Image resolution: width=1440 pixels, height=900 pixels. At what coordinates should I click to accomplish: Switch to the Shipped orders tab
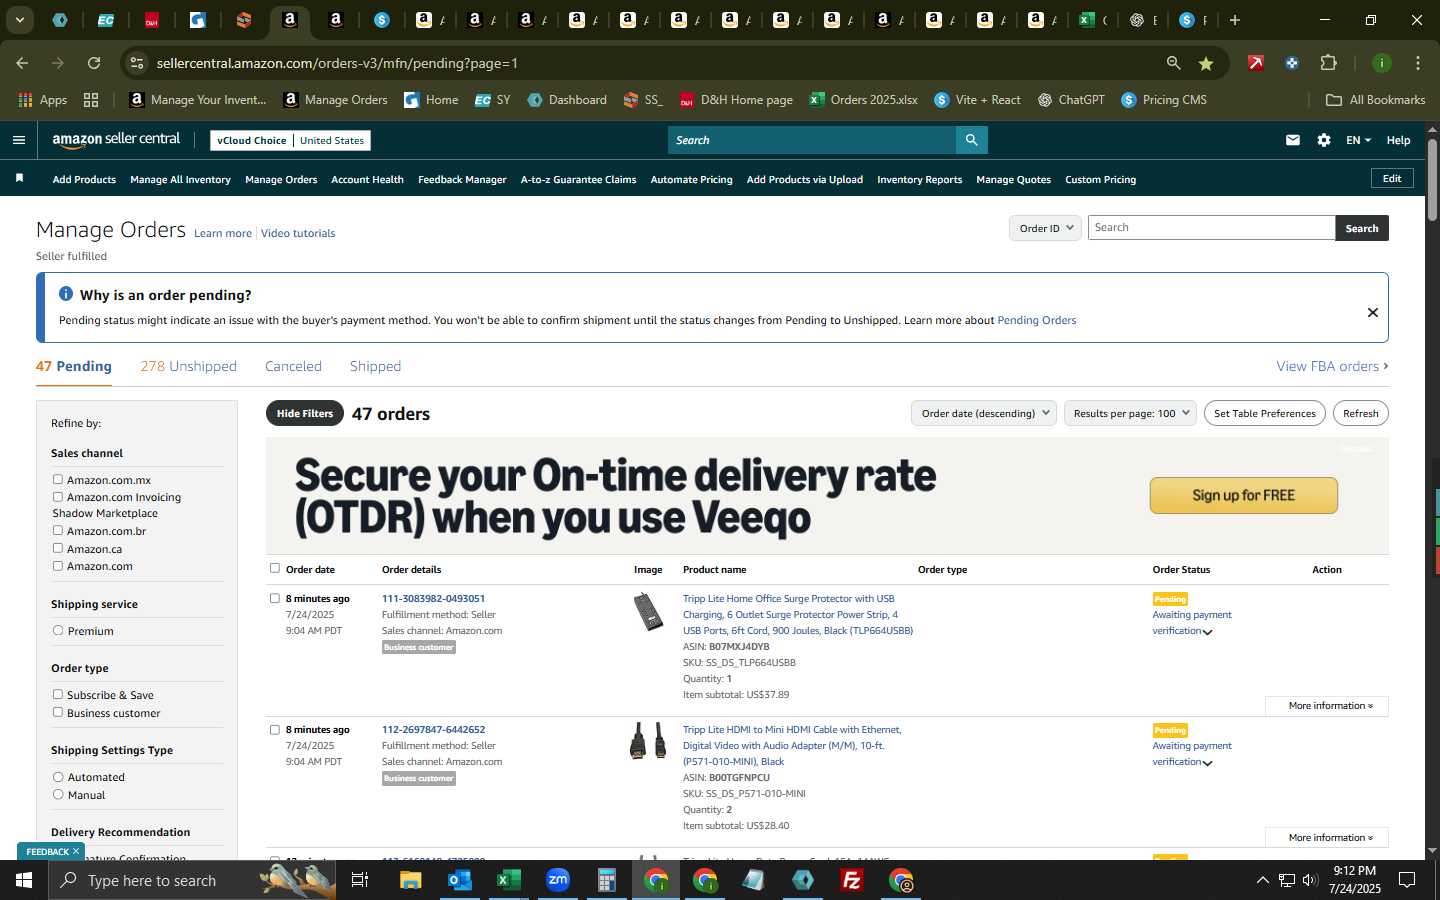click(x=375, y=367)
